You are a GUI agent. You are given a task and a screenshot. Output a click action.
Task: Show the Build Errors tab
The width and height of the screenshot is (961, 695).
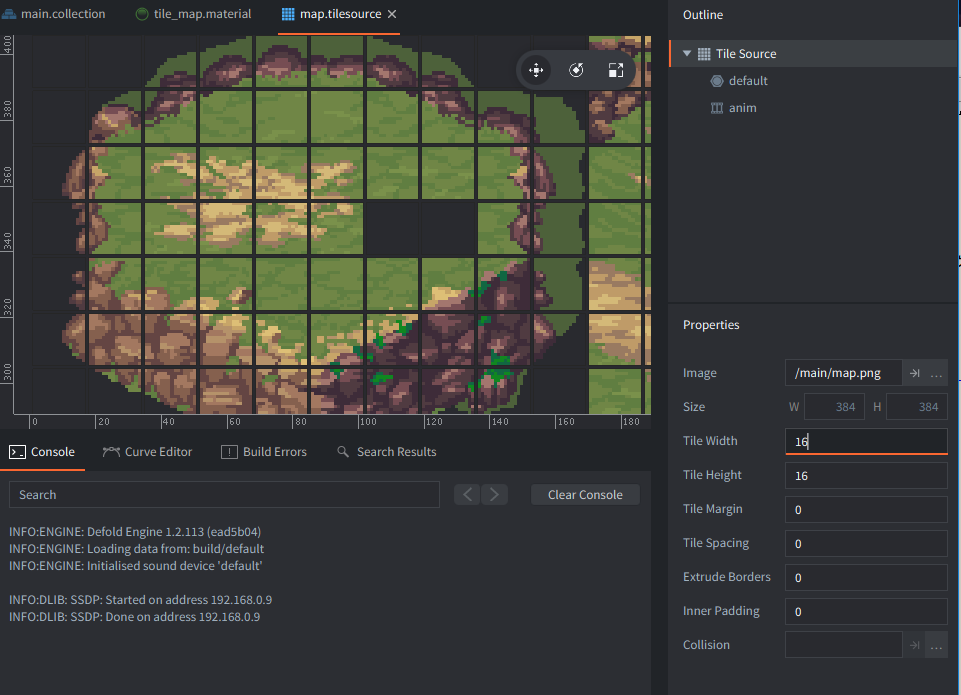(x=264, y=452)
